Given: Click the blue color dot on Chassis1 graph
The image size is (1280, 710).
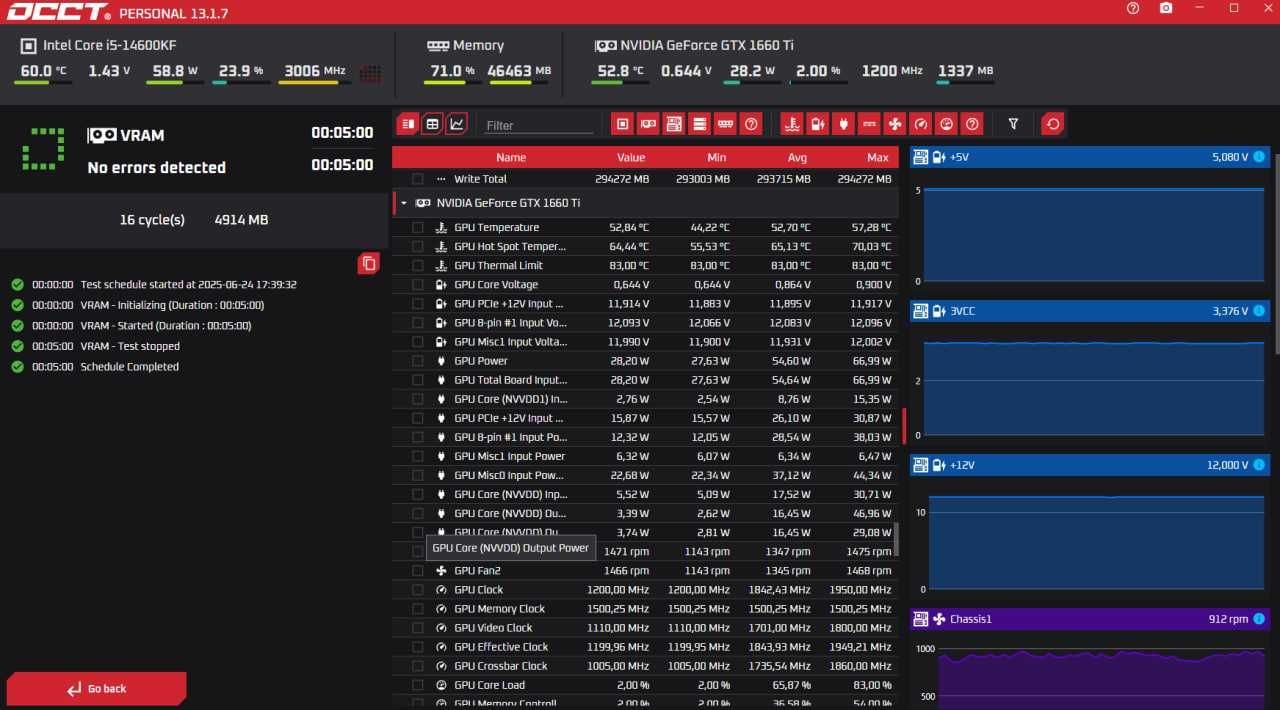Looking at the screenshot, I should (1258, 619).
